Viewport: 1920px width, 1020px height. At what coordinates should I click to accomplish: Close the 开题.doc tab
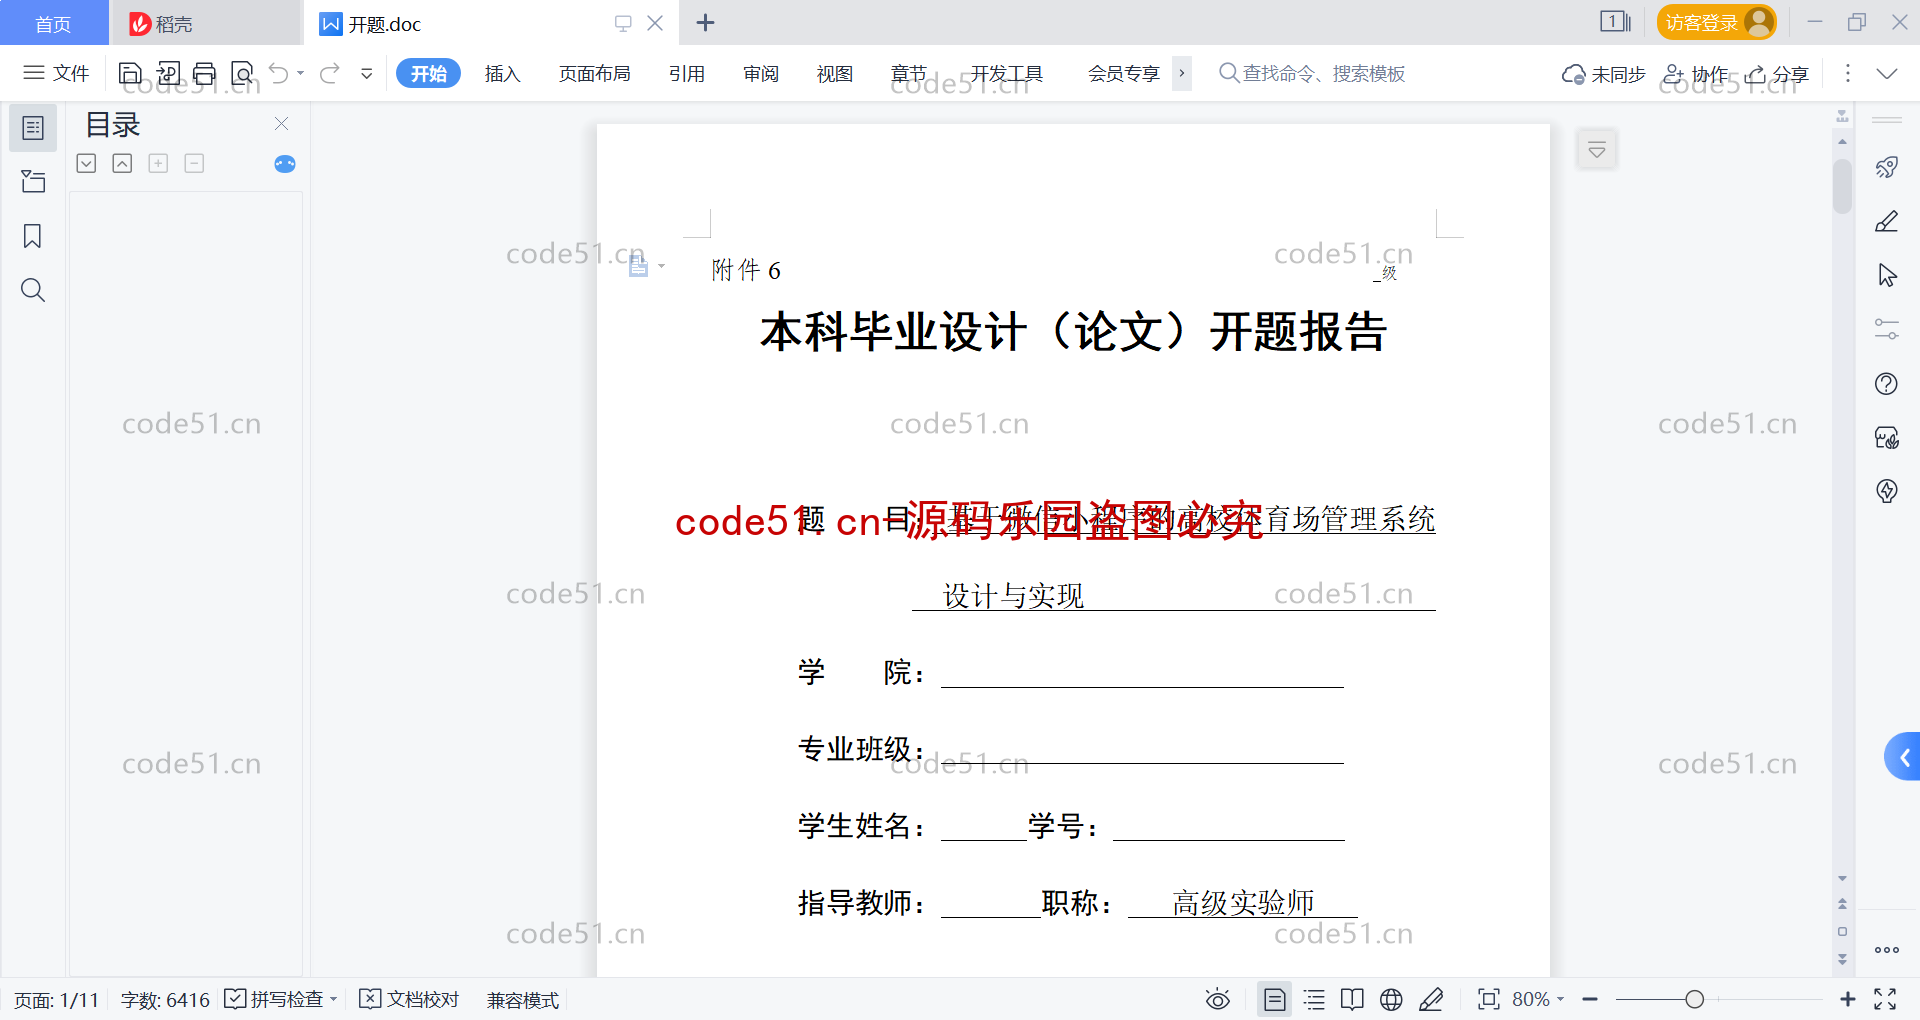pyautogui.click(x=655, y=23)
